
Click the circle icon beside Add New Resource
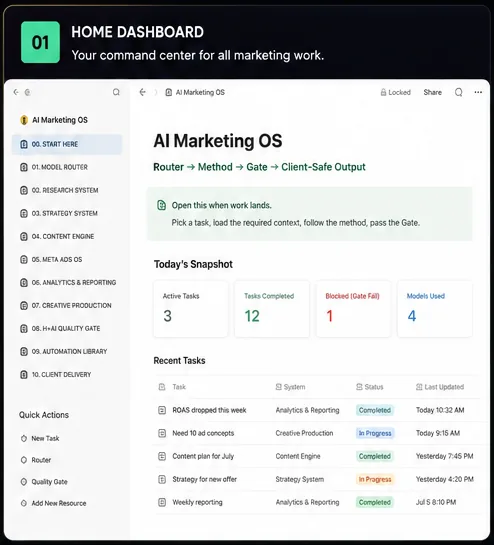[24, 503]
